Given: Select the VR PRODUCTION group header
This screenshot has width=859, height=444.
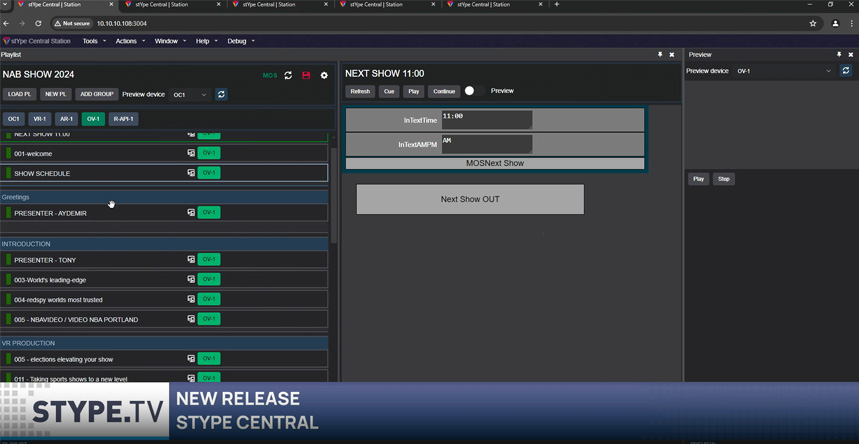Looking at the screenshot, I should pos(164,343).
